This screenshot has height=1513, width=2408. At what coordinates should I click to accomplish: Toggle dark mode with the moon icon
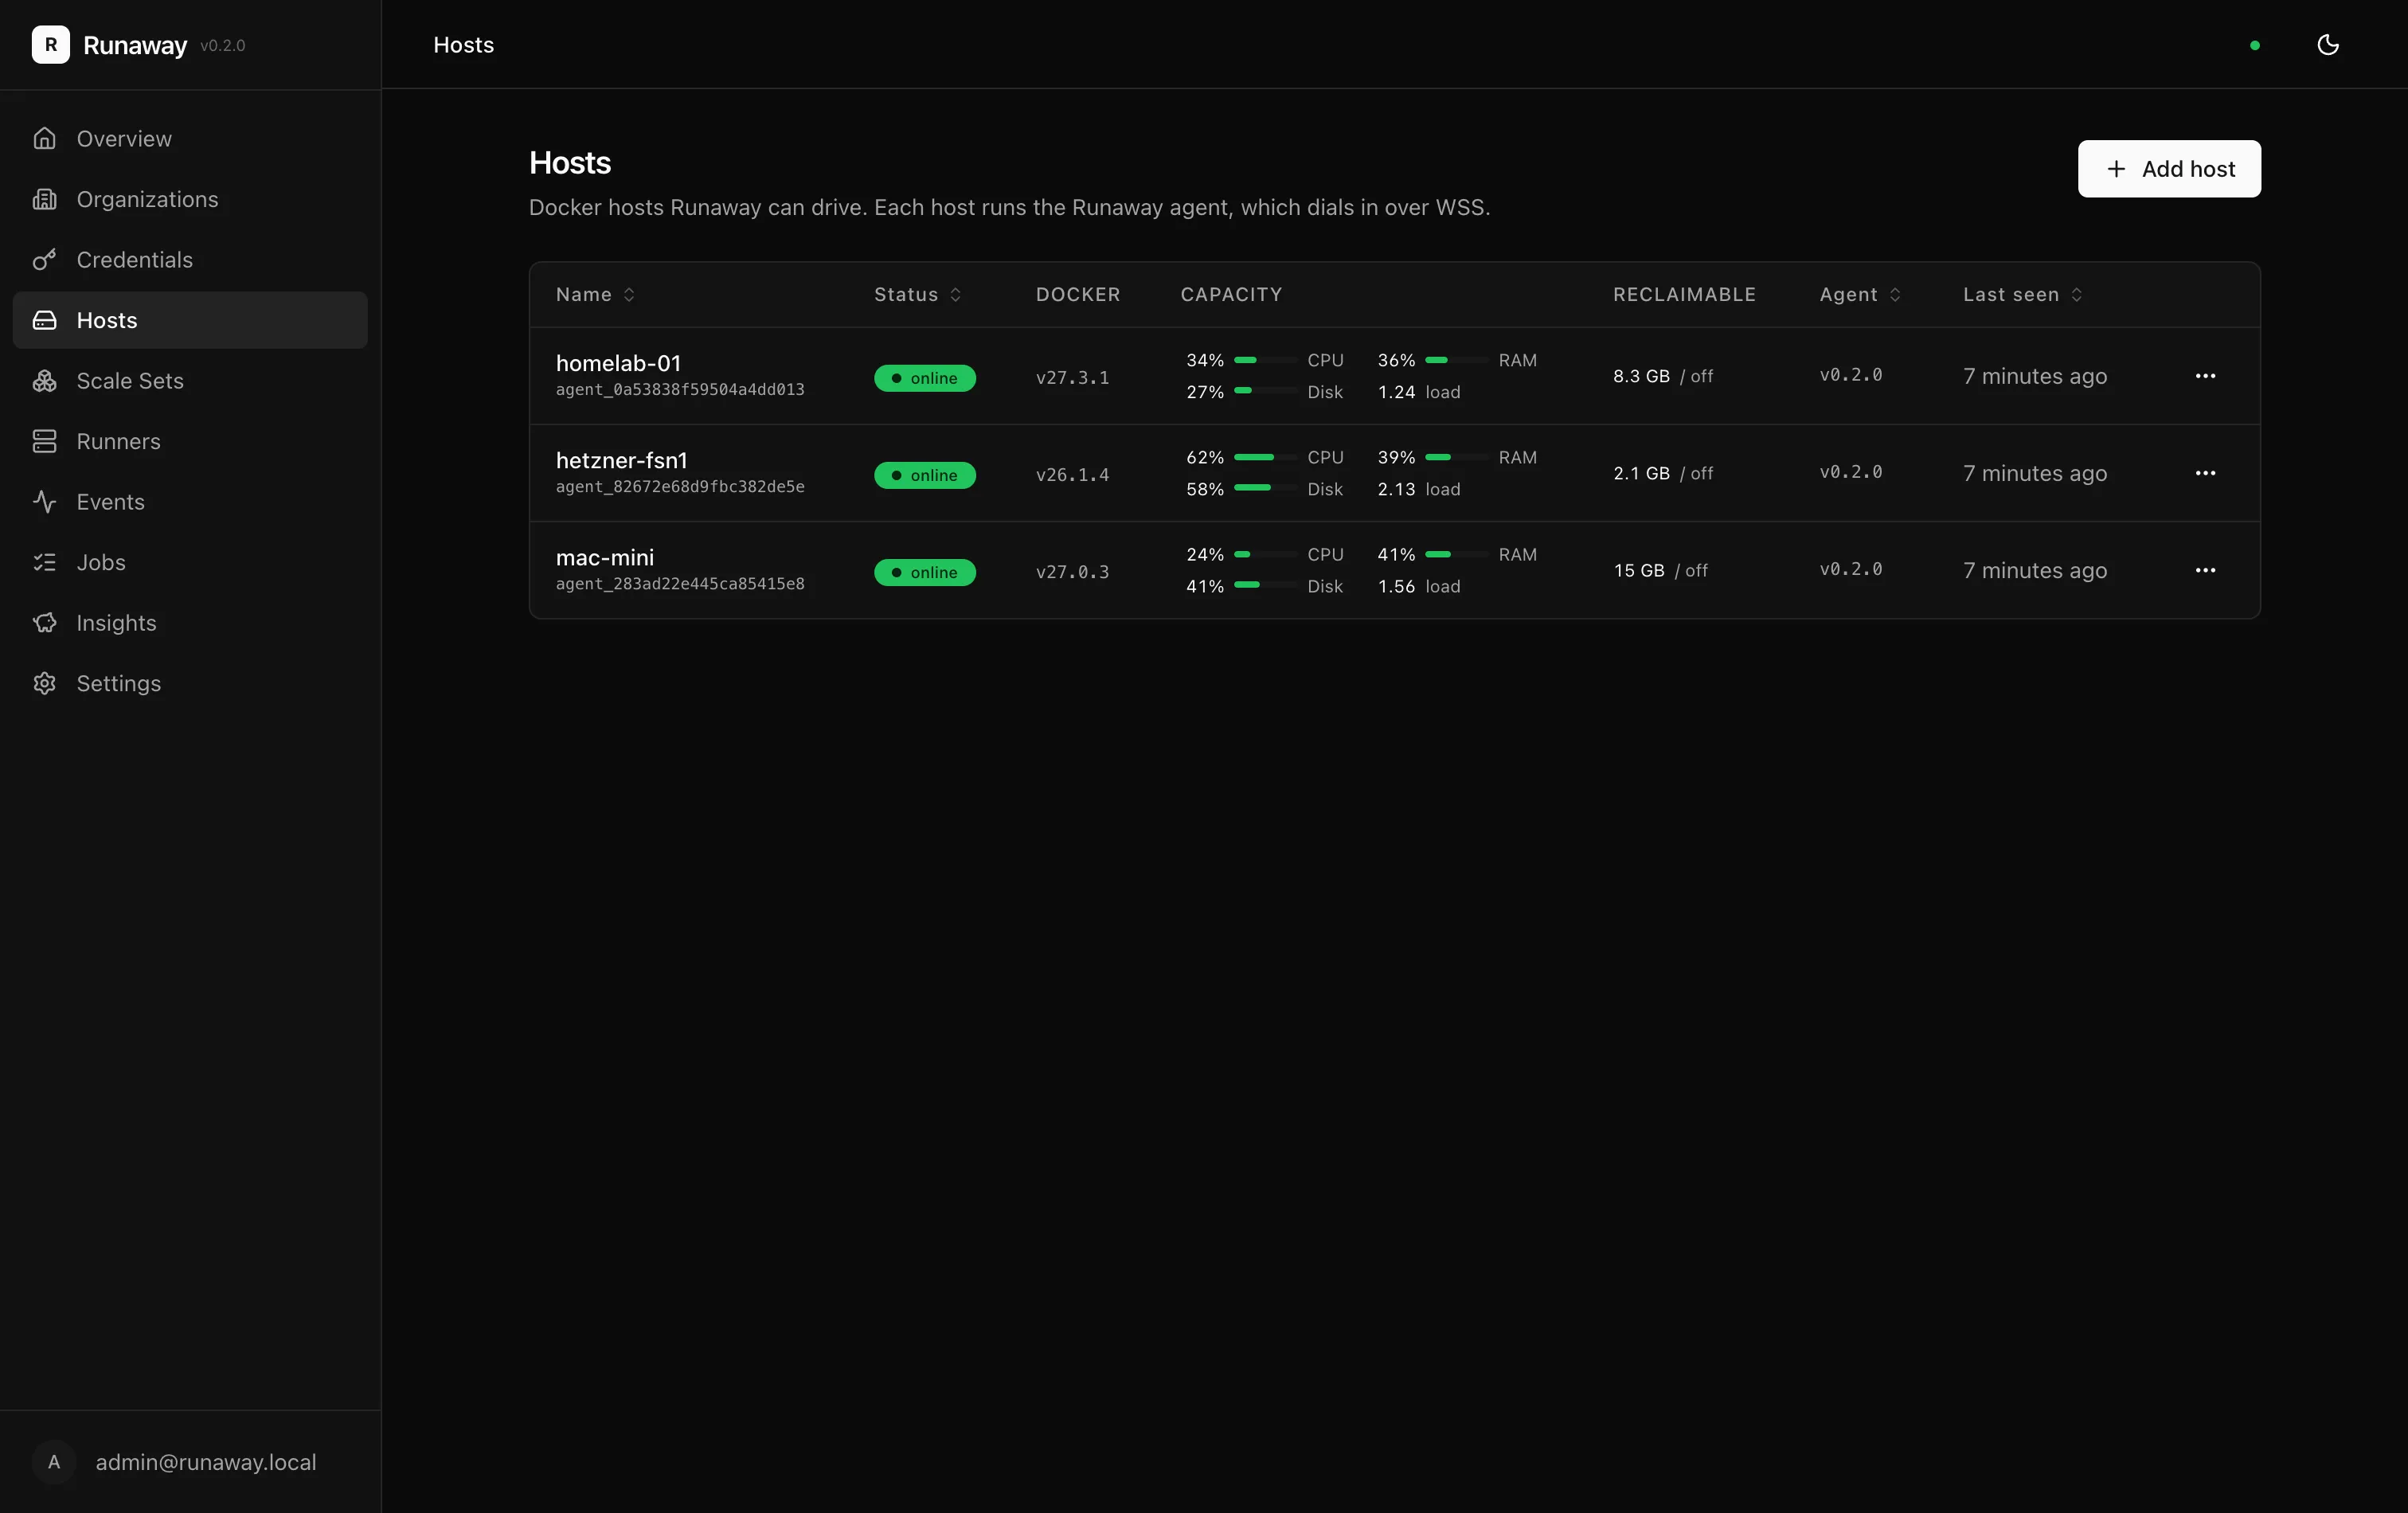click(x=2328, y=45)
